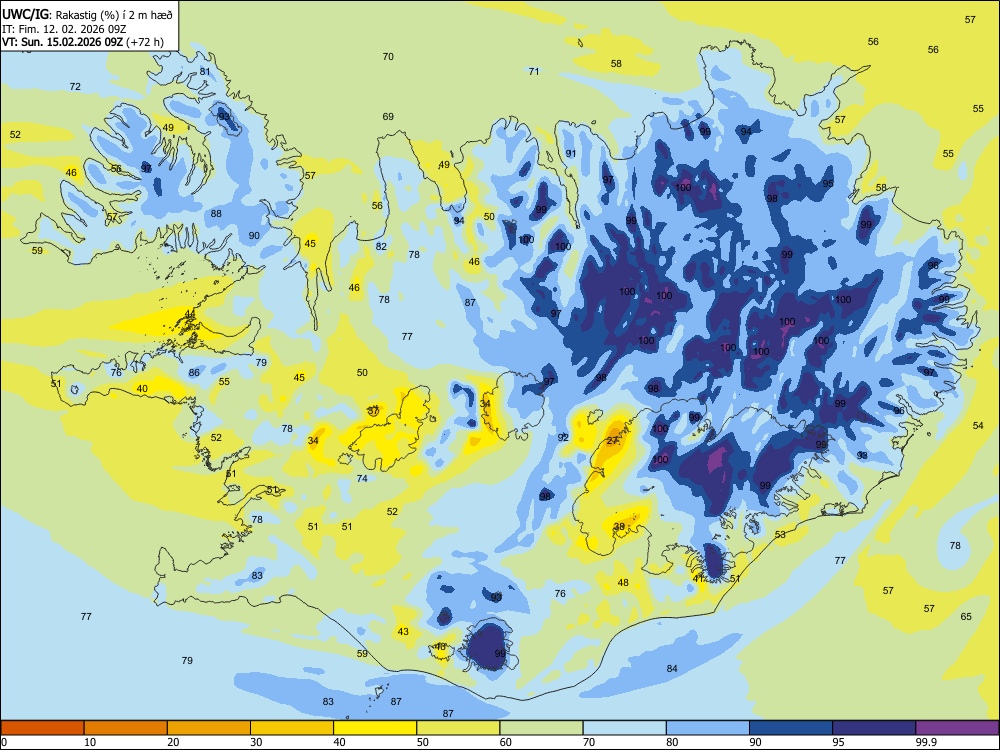Click the map humidity value '61'
The height and width of the screenshot is (750, 1000).
point(231,474)
